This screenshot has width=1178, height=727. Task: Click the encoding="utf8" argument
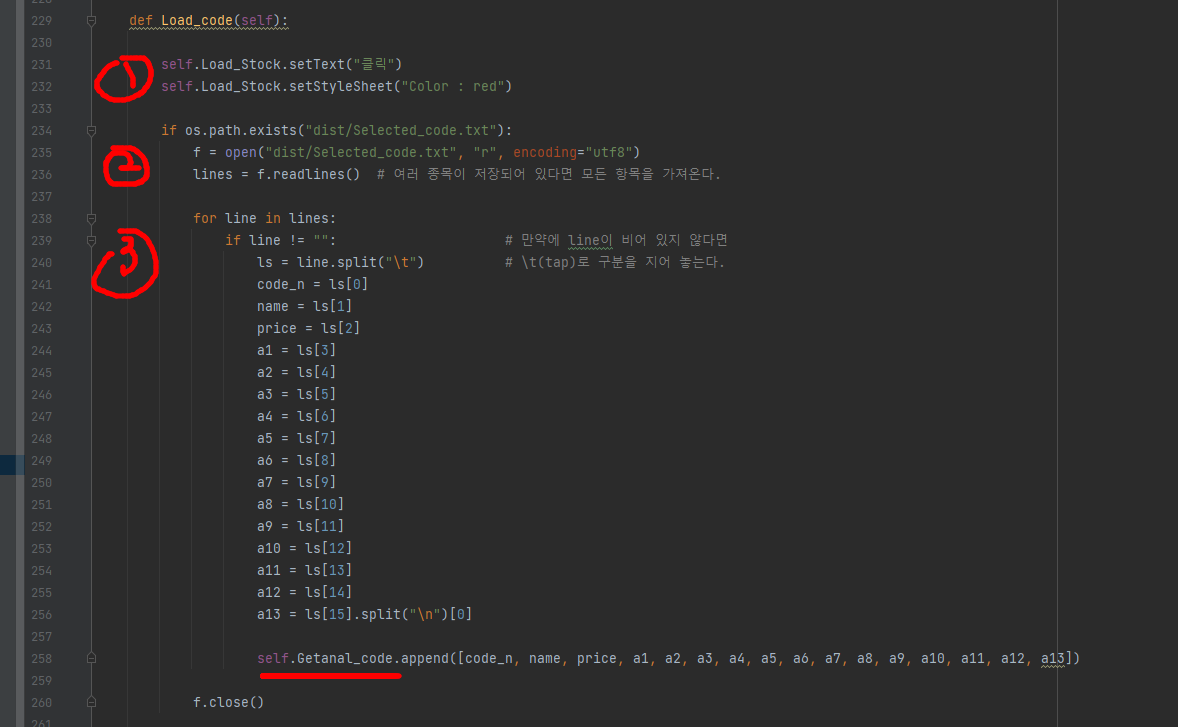(x=572, y=152)
